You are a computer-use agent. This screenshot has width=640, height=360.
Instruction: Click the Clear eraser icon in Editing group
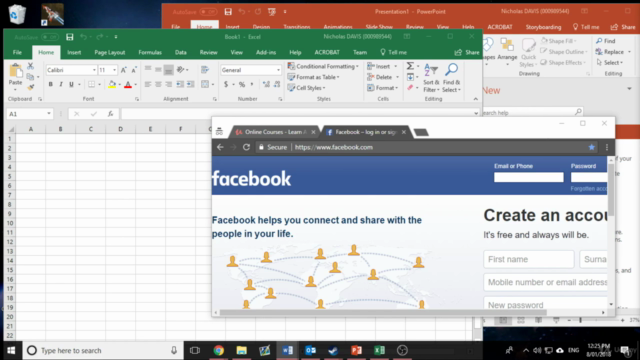(410, 87)
